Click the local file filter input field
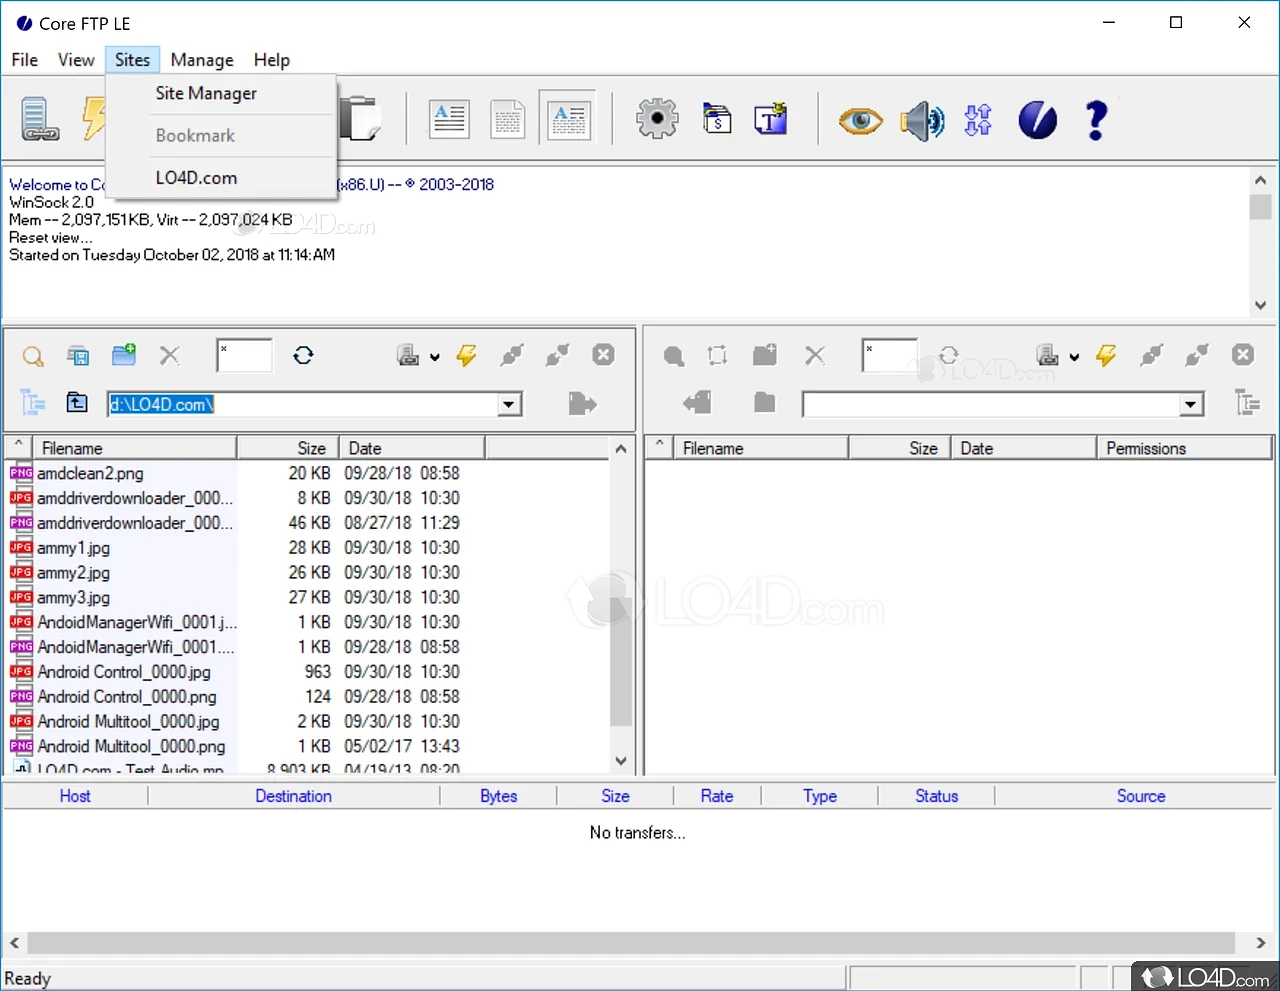 click(x=245, y=355)
